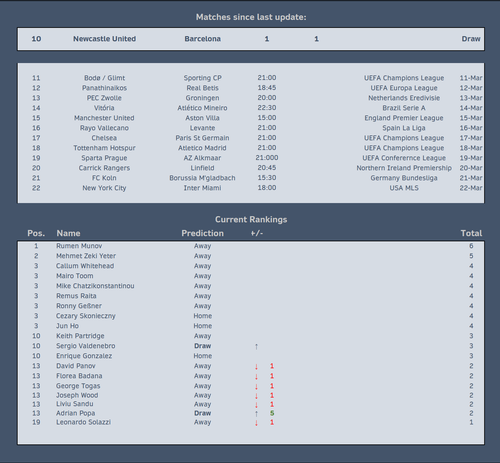Image resolution: width=500 pixels, height=463 pixels.
Task: Select Newcastle United in the result row
Action: coord(104,39)
